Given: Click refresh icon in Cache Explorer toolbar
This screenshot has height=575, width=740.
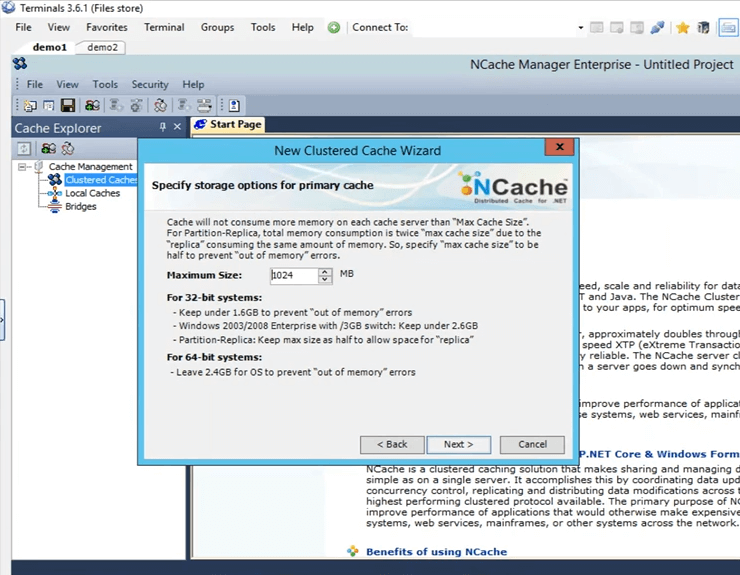Looking at the screenshot, I should coord(24,149).
